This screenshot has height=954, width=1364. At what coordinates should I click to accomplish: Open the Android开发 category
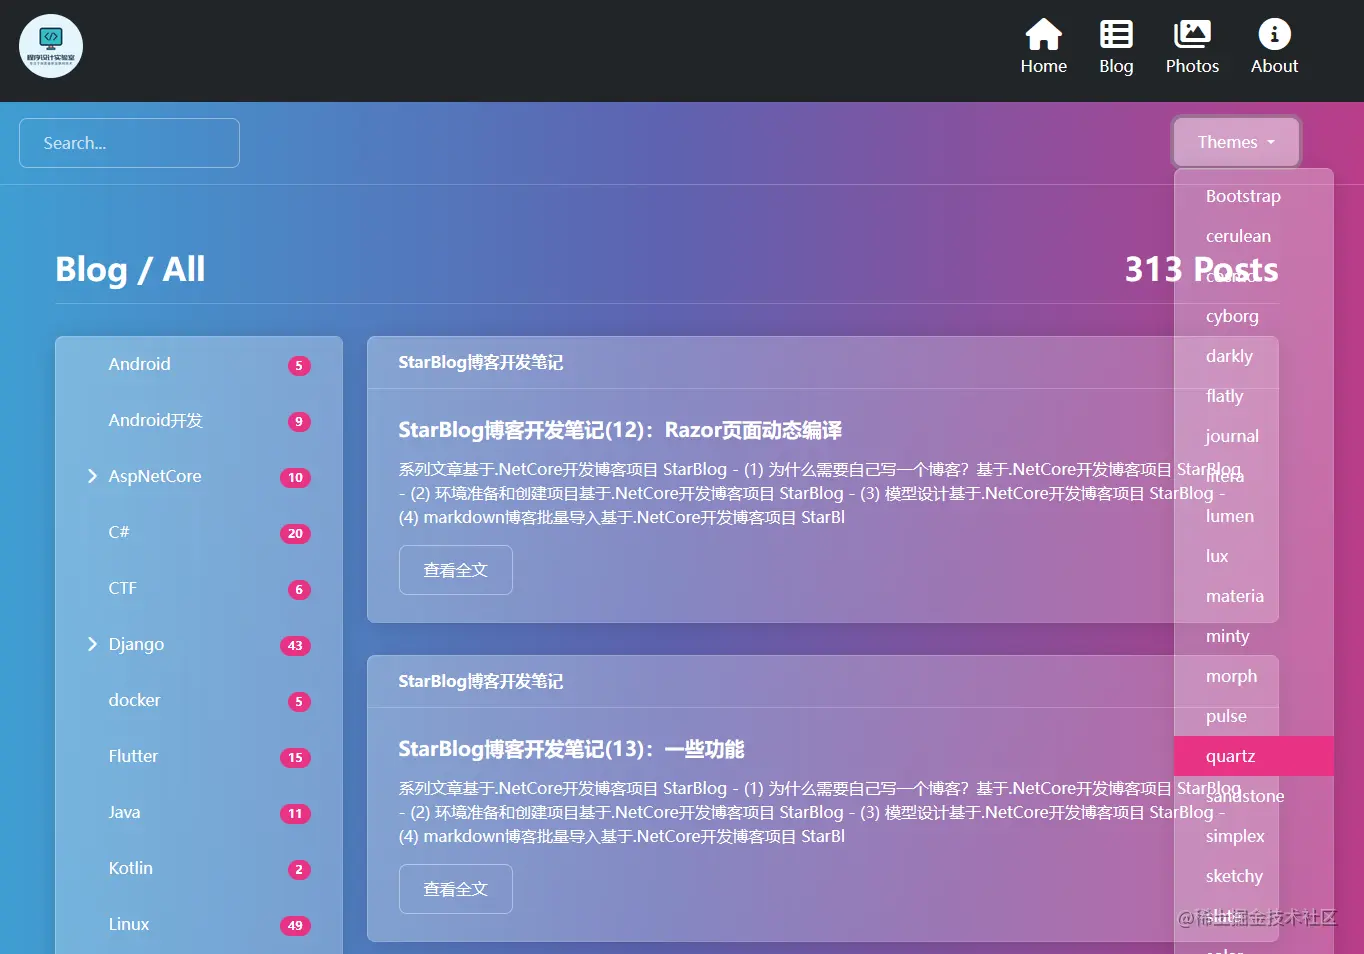pyautogui.click(x=156, y=420)
